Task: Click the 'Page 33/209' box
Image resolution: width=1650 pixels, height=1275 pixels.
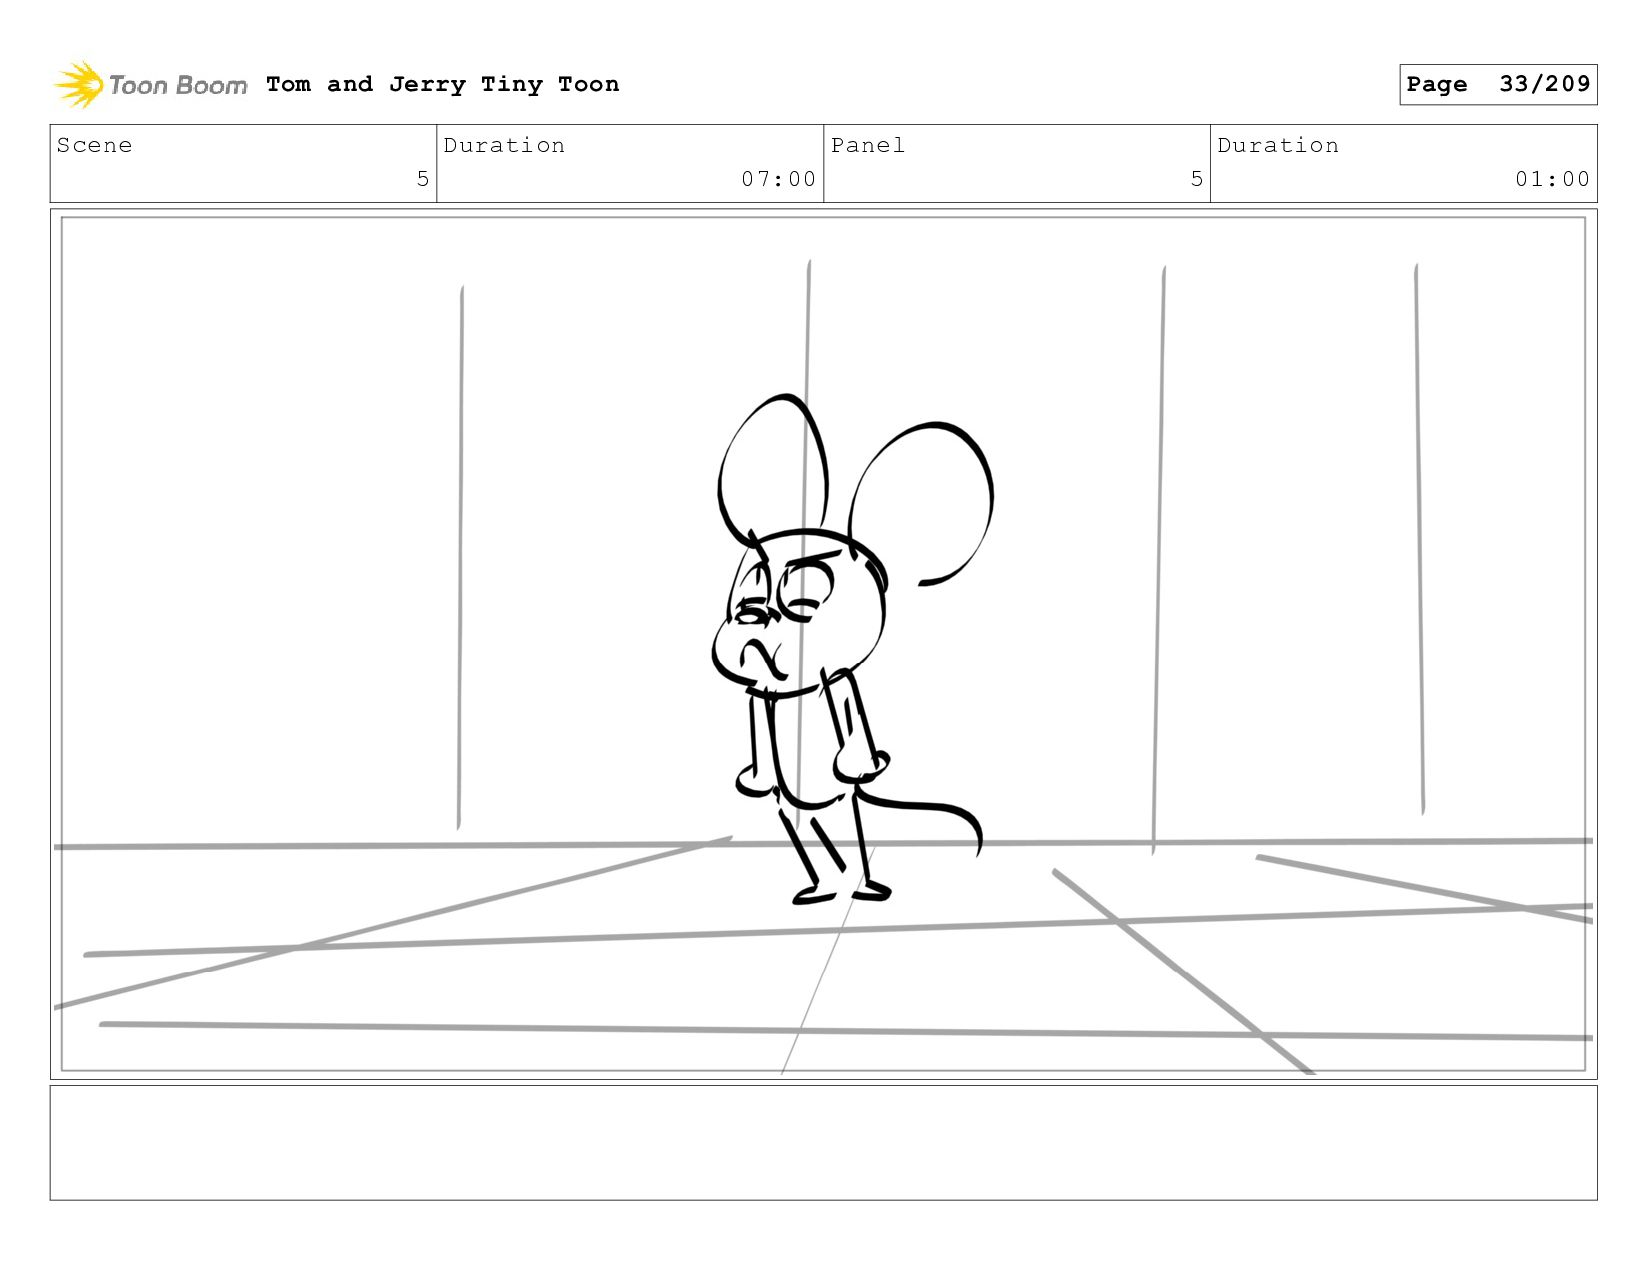Action: [x=1498, y=84]
